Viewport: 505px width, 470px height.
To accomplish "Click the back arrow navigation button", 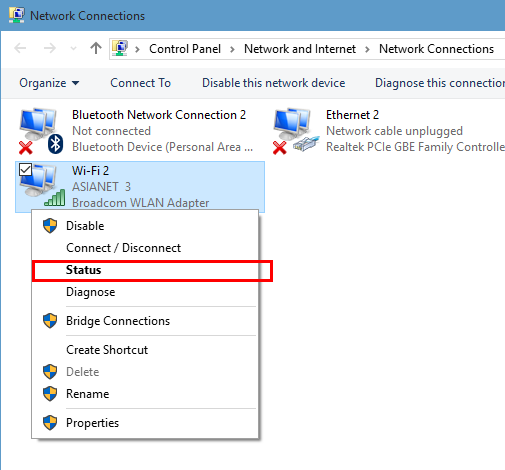I will click(x=20, y=48).
